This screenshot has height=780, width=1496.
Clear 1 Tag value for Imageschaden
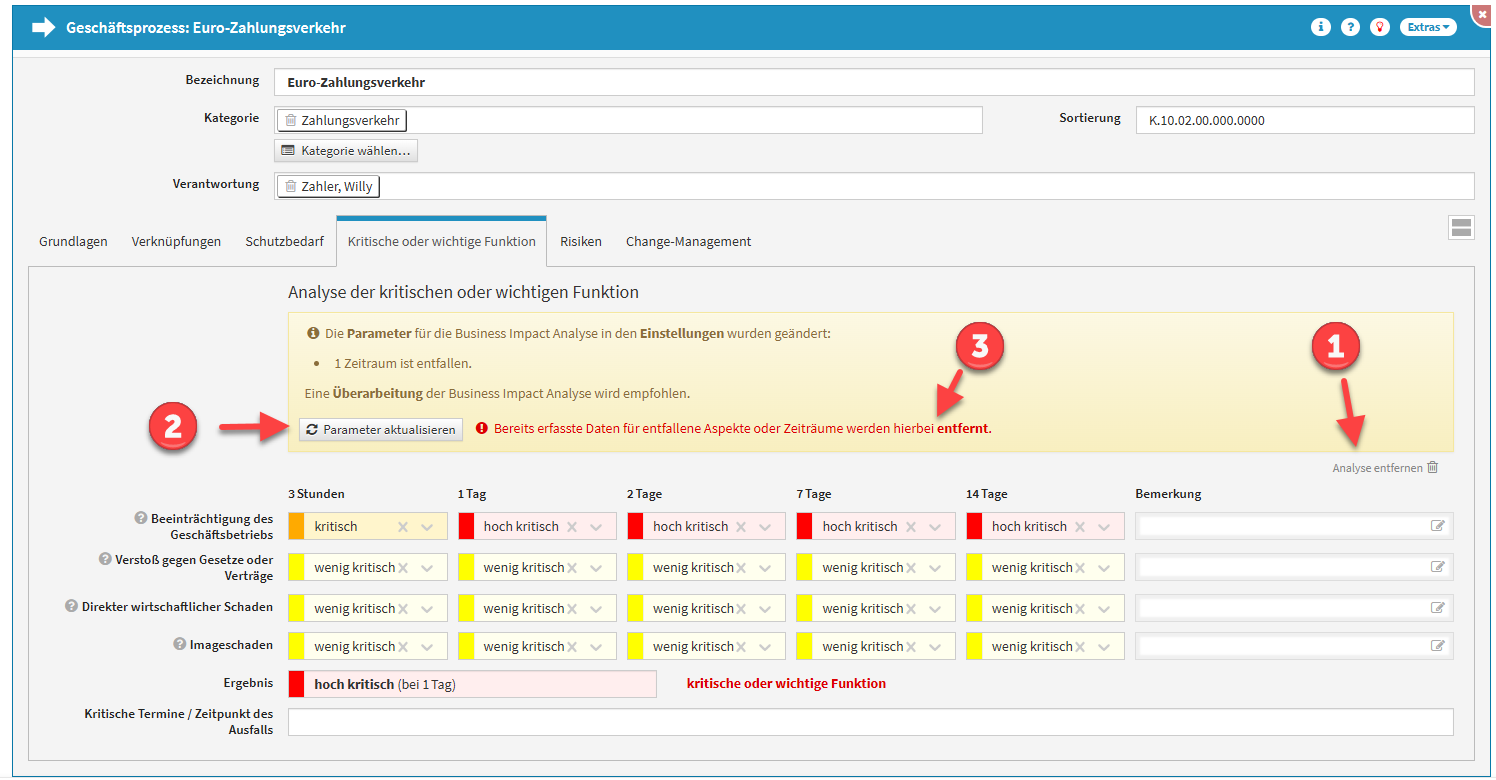[x=572, y=647]
